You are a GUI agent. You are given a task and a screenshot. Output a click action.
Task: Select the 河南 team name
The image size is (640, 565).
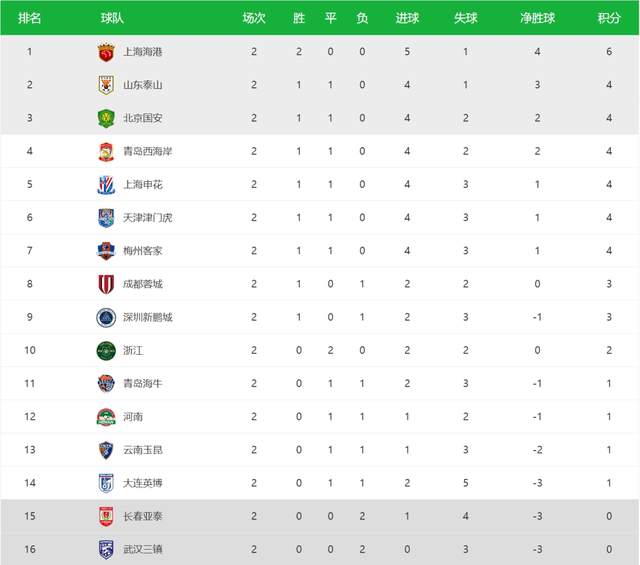point(133,416)
